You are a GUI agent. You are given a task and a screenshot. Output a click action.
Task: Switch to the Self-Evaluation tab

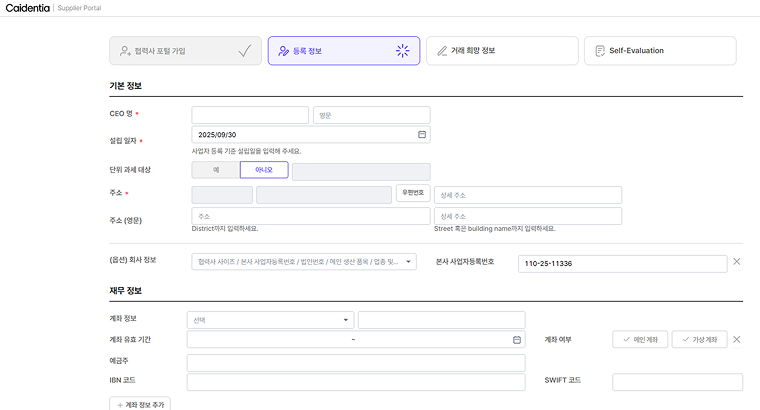(660, 51)
